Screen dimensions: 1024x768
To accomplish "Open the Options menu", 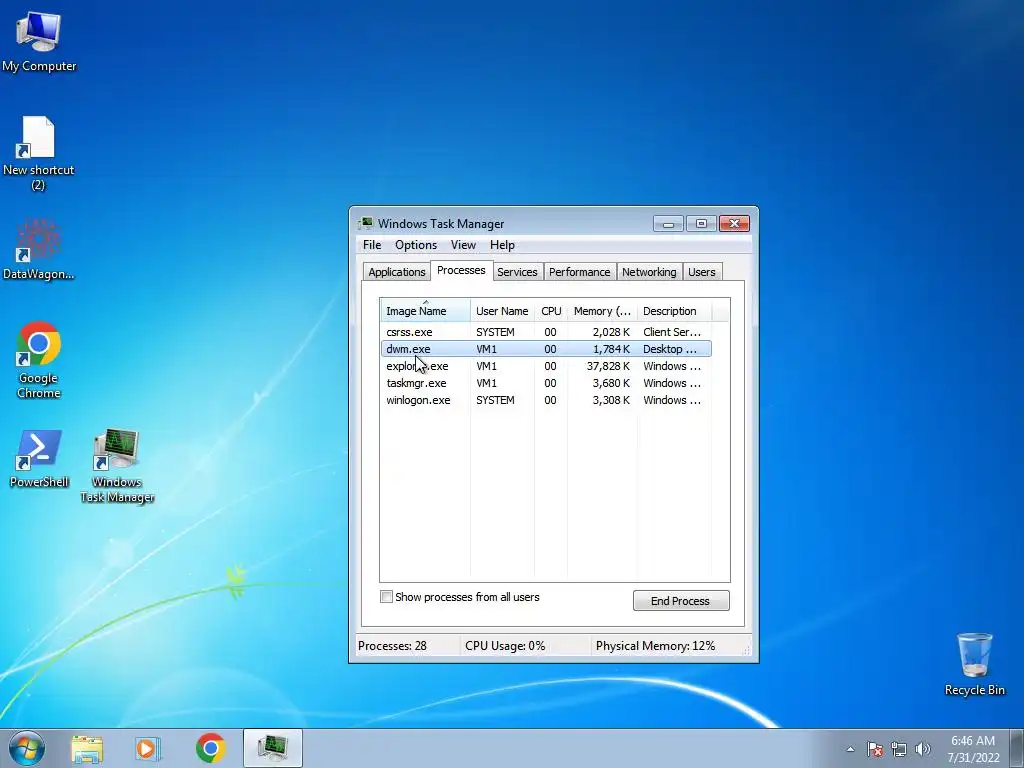I will point(416,245).
